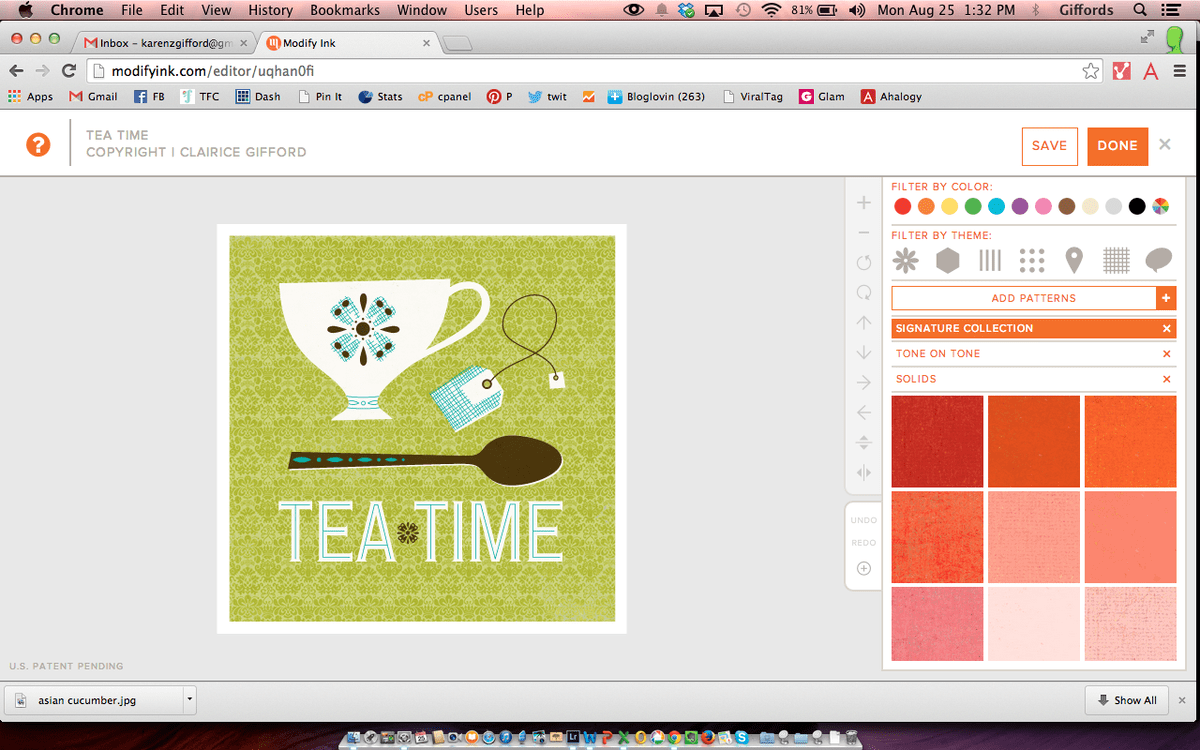Filter patterns by turquoise blue color
Viewport: 1200px width, 750px height.
996,207
